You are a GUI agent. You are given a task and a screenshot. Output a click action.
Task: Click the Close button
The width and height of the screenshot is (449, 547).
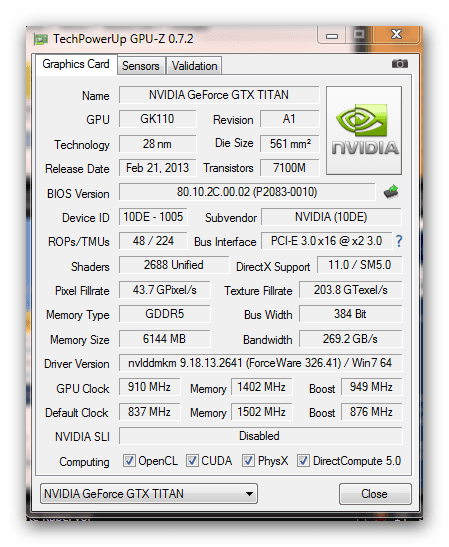[375, 494]
